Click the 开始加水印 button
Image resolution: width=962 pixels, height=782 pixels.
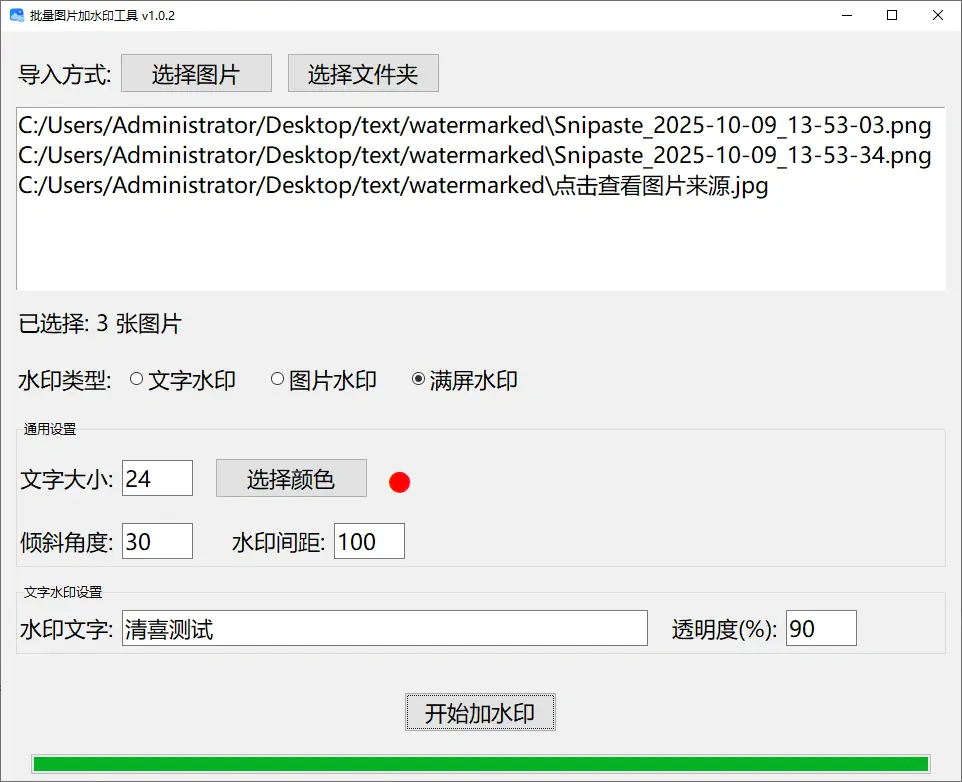(480, 712)
